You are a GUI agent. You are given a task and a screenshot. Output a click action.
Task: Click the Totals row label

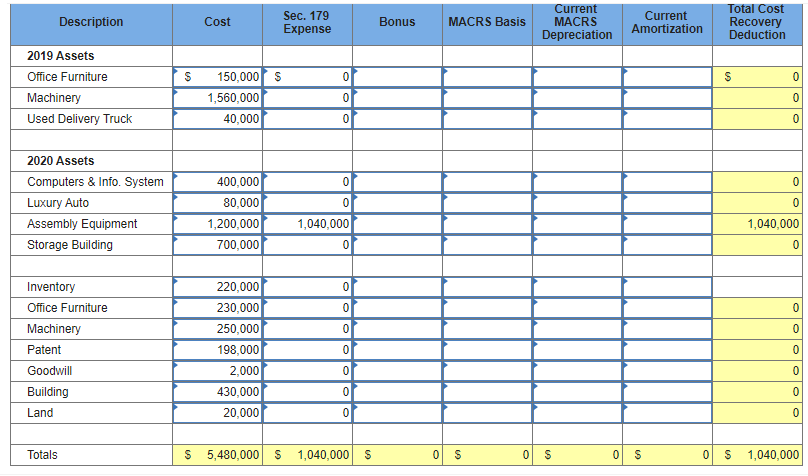[42, 455]
